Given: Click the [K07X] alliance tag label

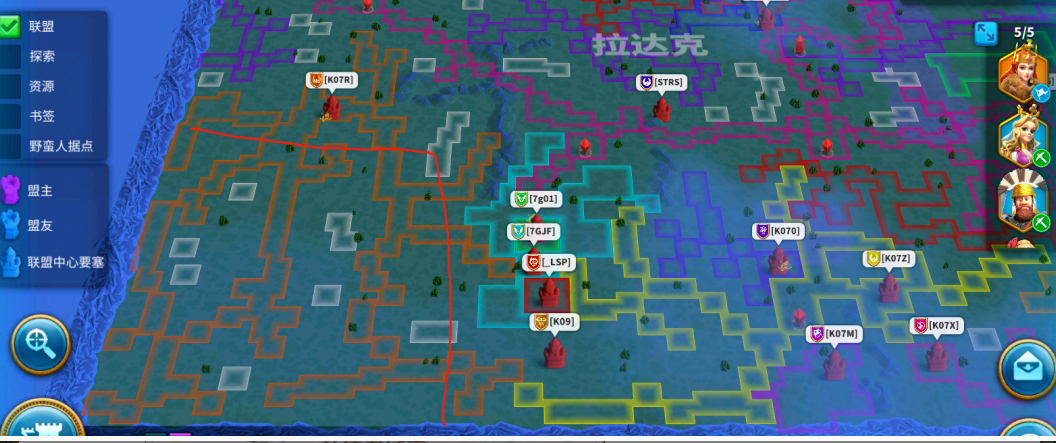Looking at the screenshot, I should coord(936,325).
